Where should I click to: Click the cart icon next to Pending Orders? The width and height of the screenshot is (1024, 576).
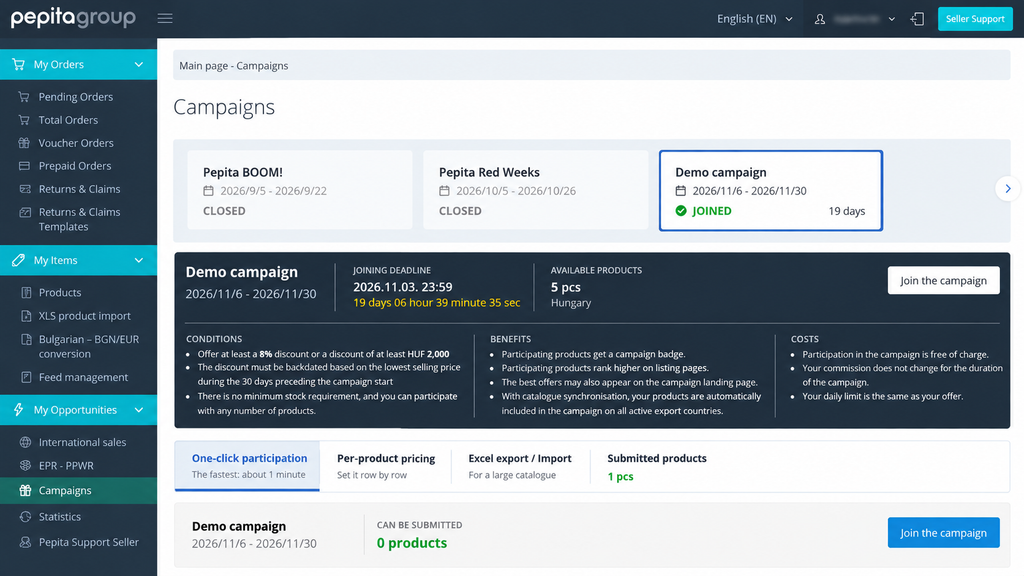tap(24, 97)
